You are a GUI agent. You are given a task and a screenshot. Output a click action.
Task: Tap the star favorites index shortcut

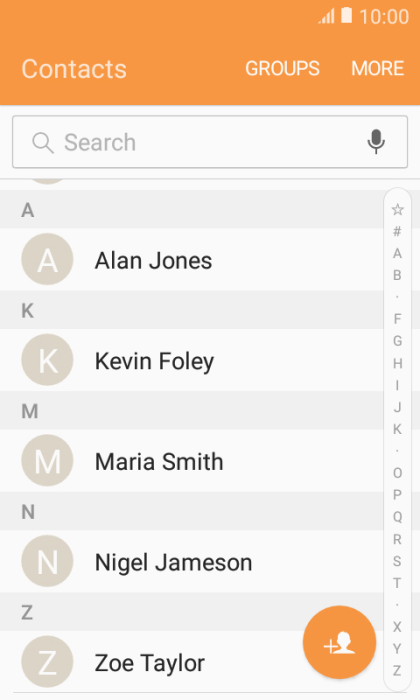397,209
